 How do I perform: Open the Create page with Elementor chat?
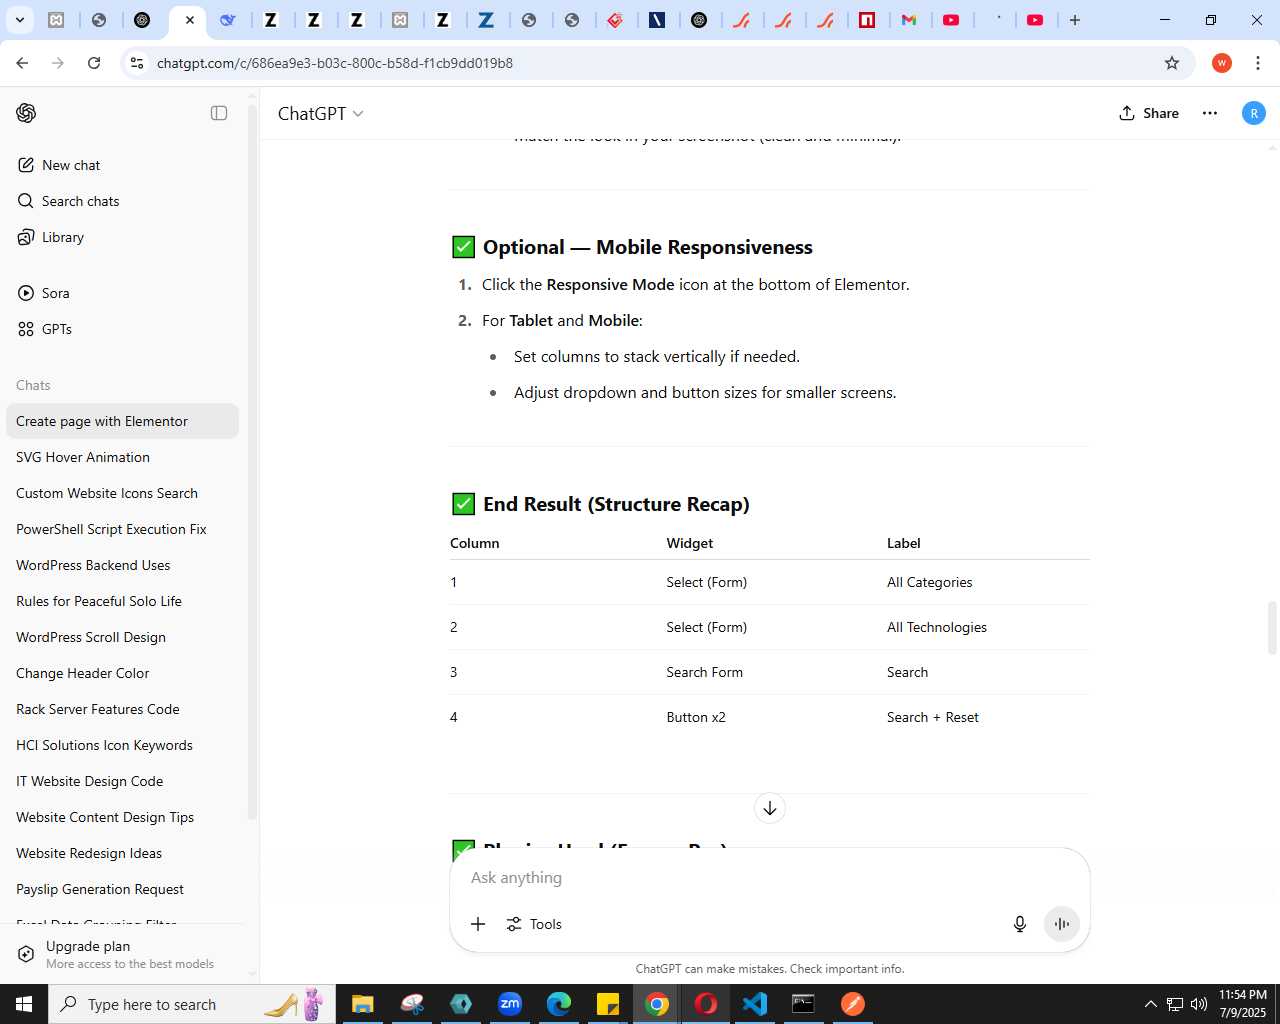(122, 421)
